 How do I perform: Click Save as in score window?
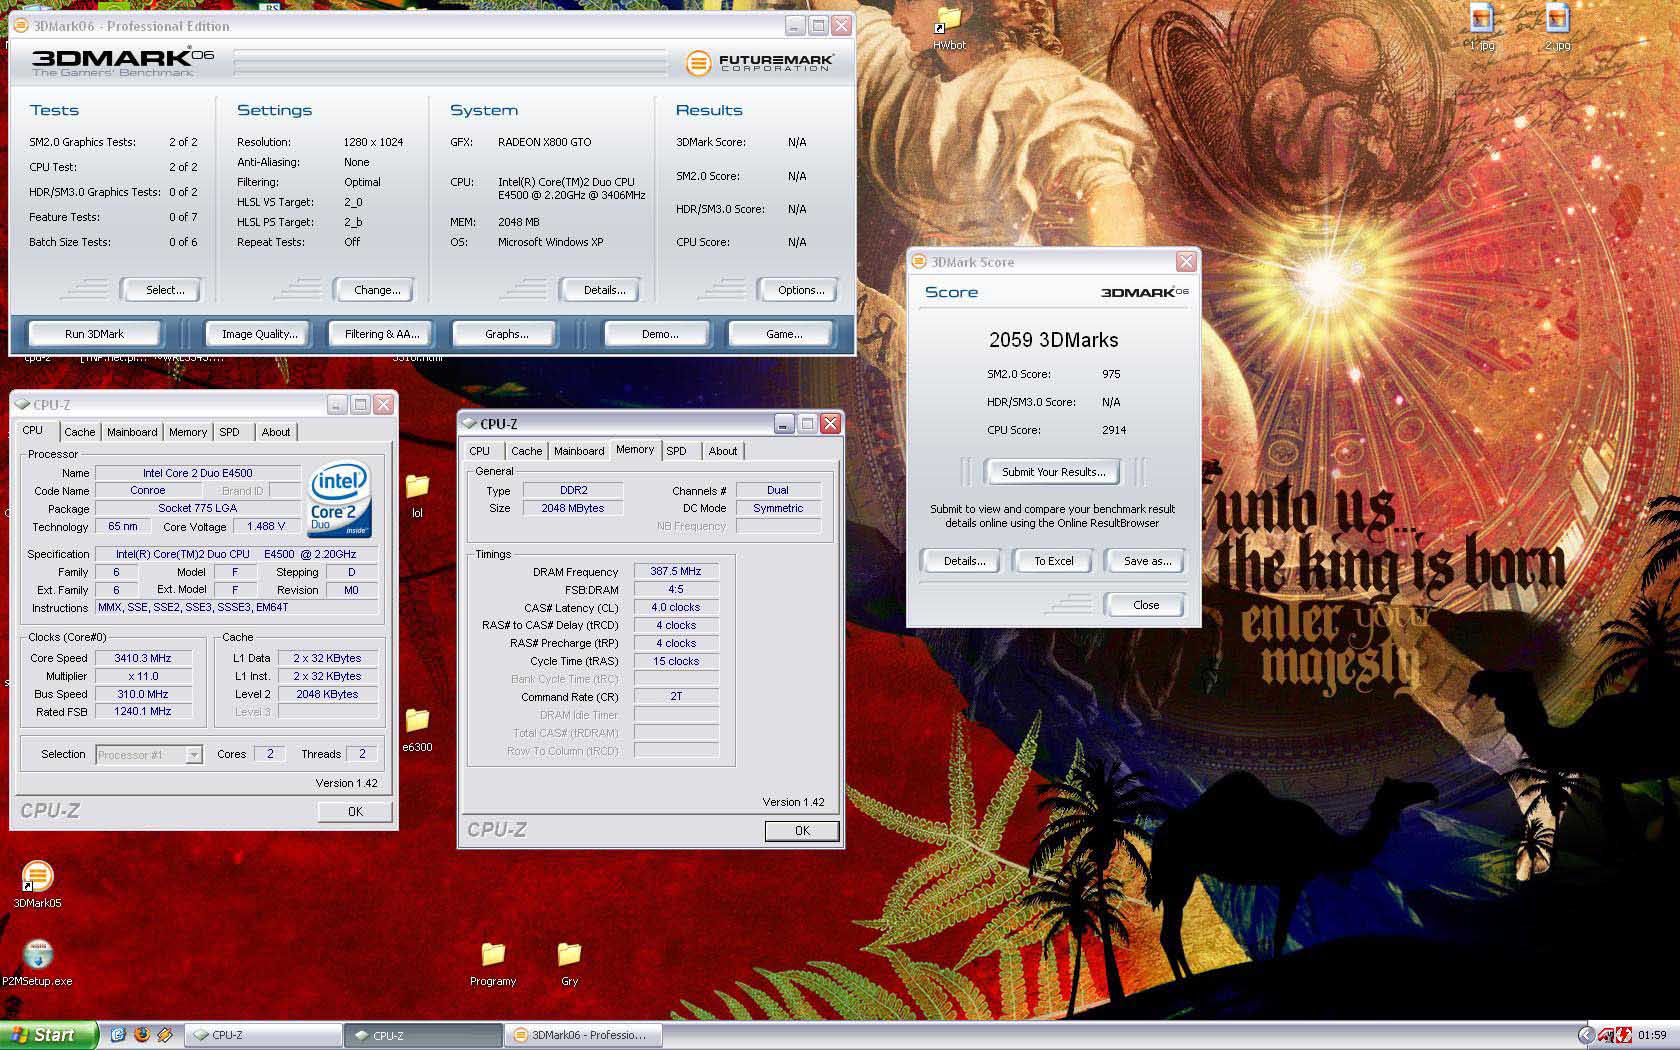pos(1147,561)
